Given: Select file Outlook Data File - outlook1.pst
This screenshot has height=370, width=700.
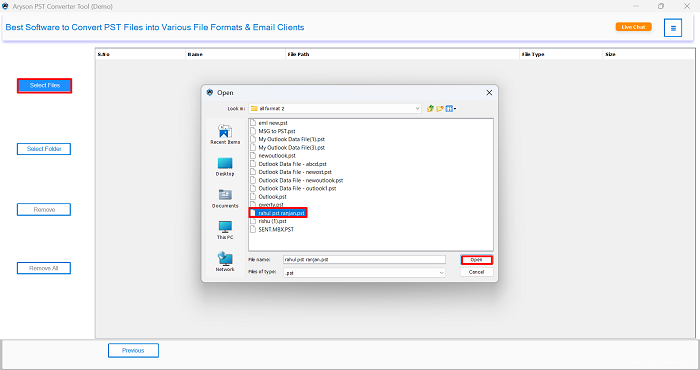Looking at the screenshot, I should (x=293, y=188).
